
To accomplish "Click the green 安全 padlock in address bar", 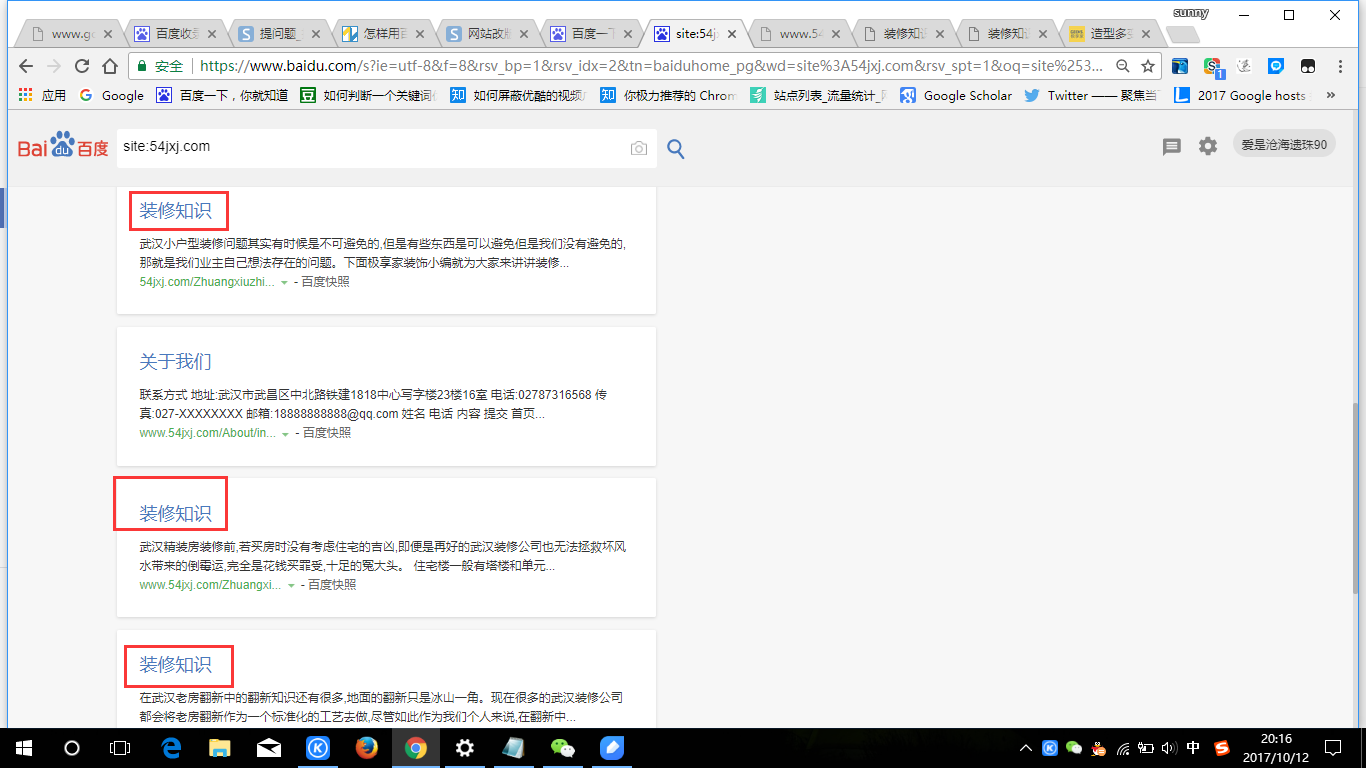I will (x=165, y=66).
